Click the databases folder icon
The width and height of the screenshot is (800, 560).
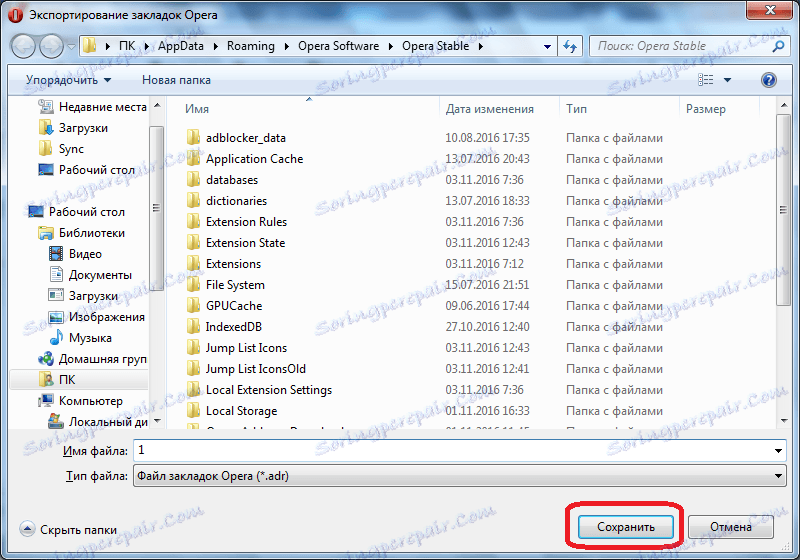(x=193, y=180)
